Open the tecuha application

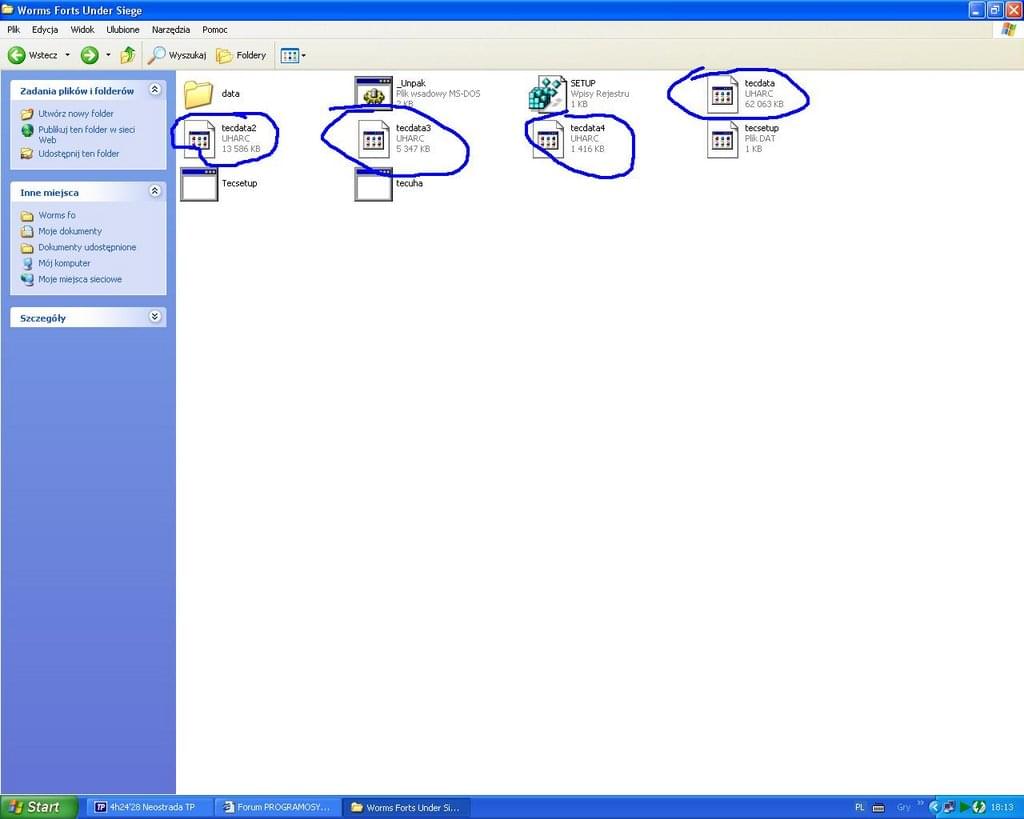373,184
